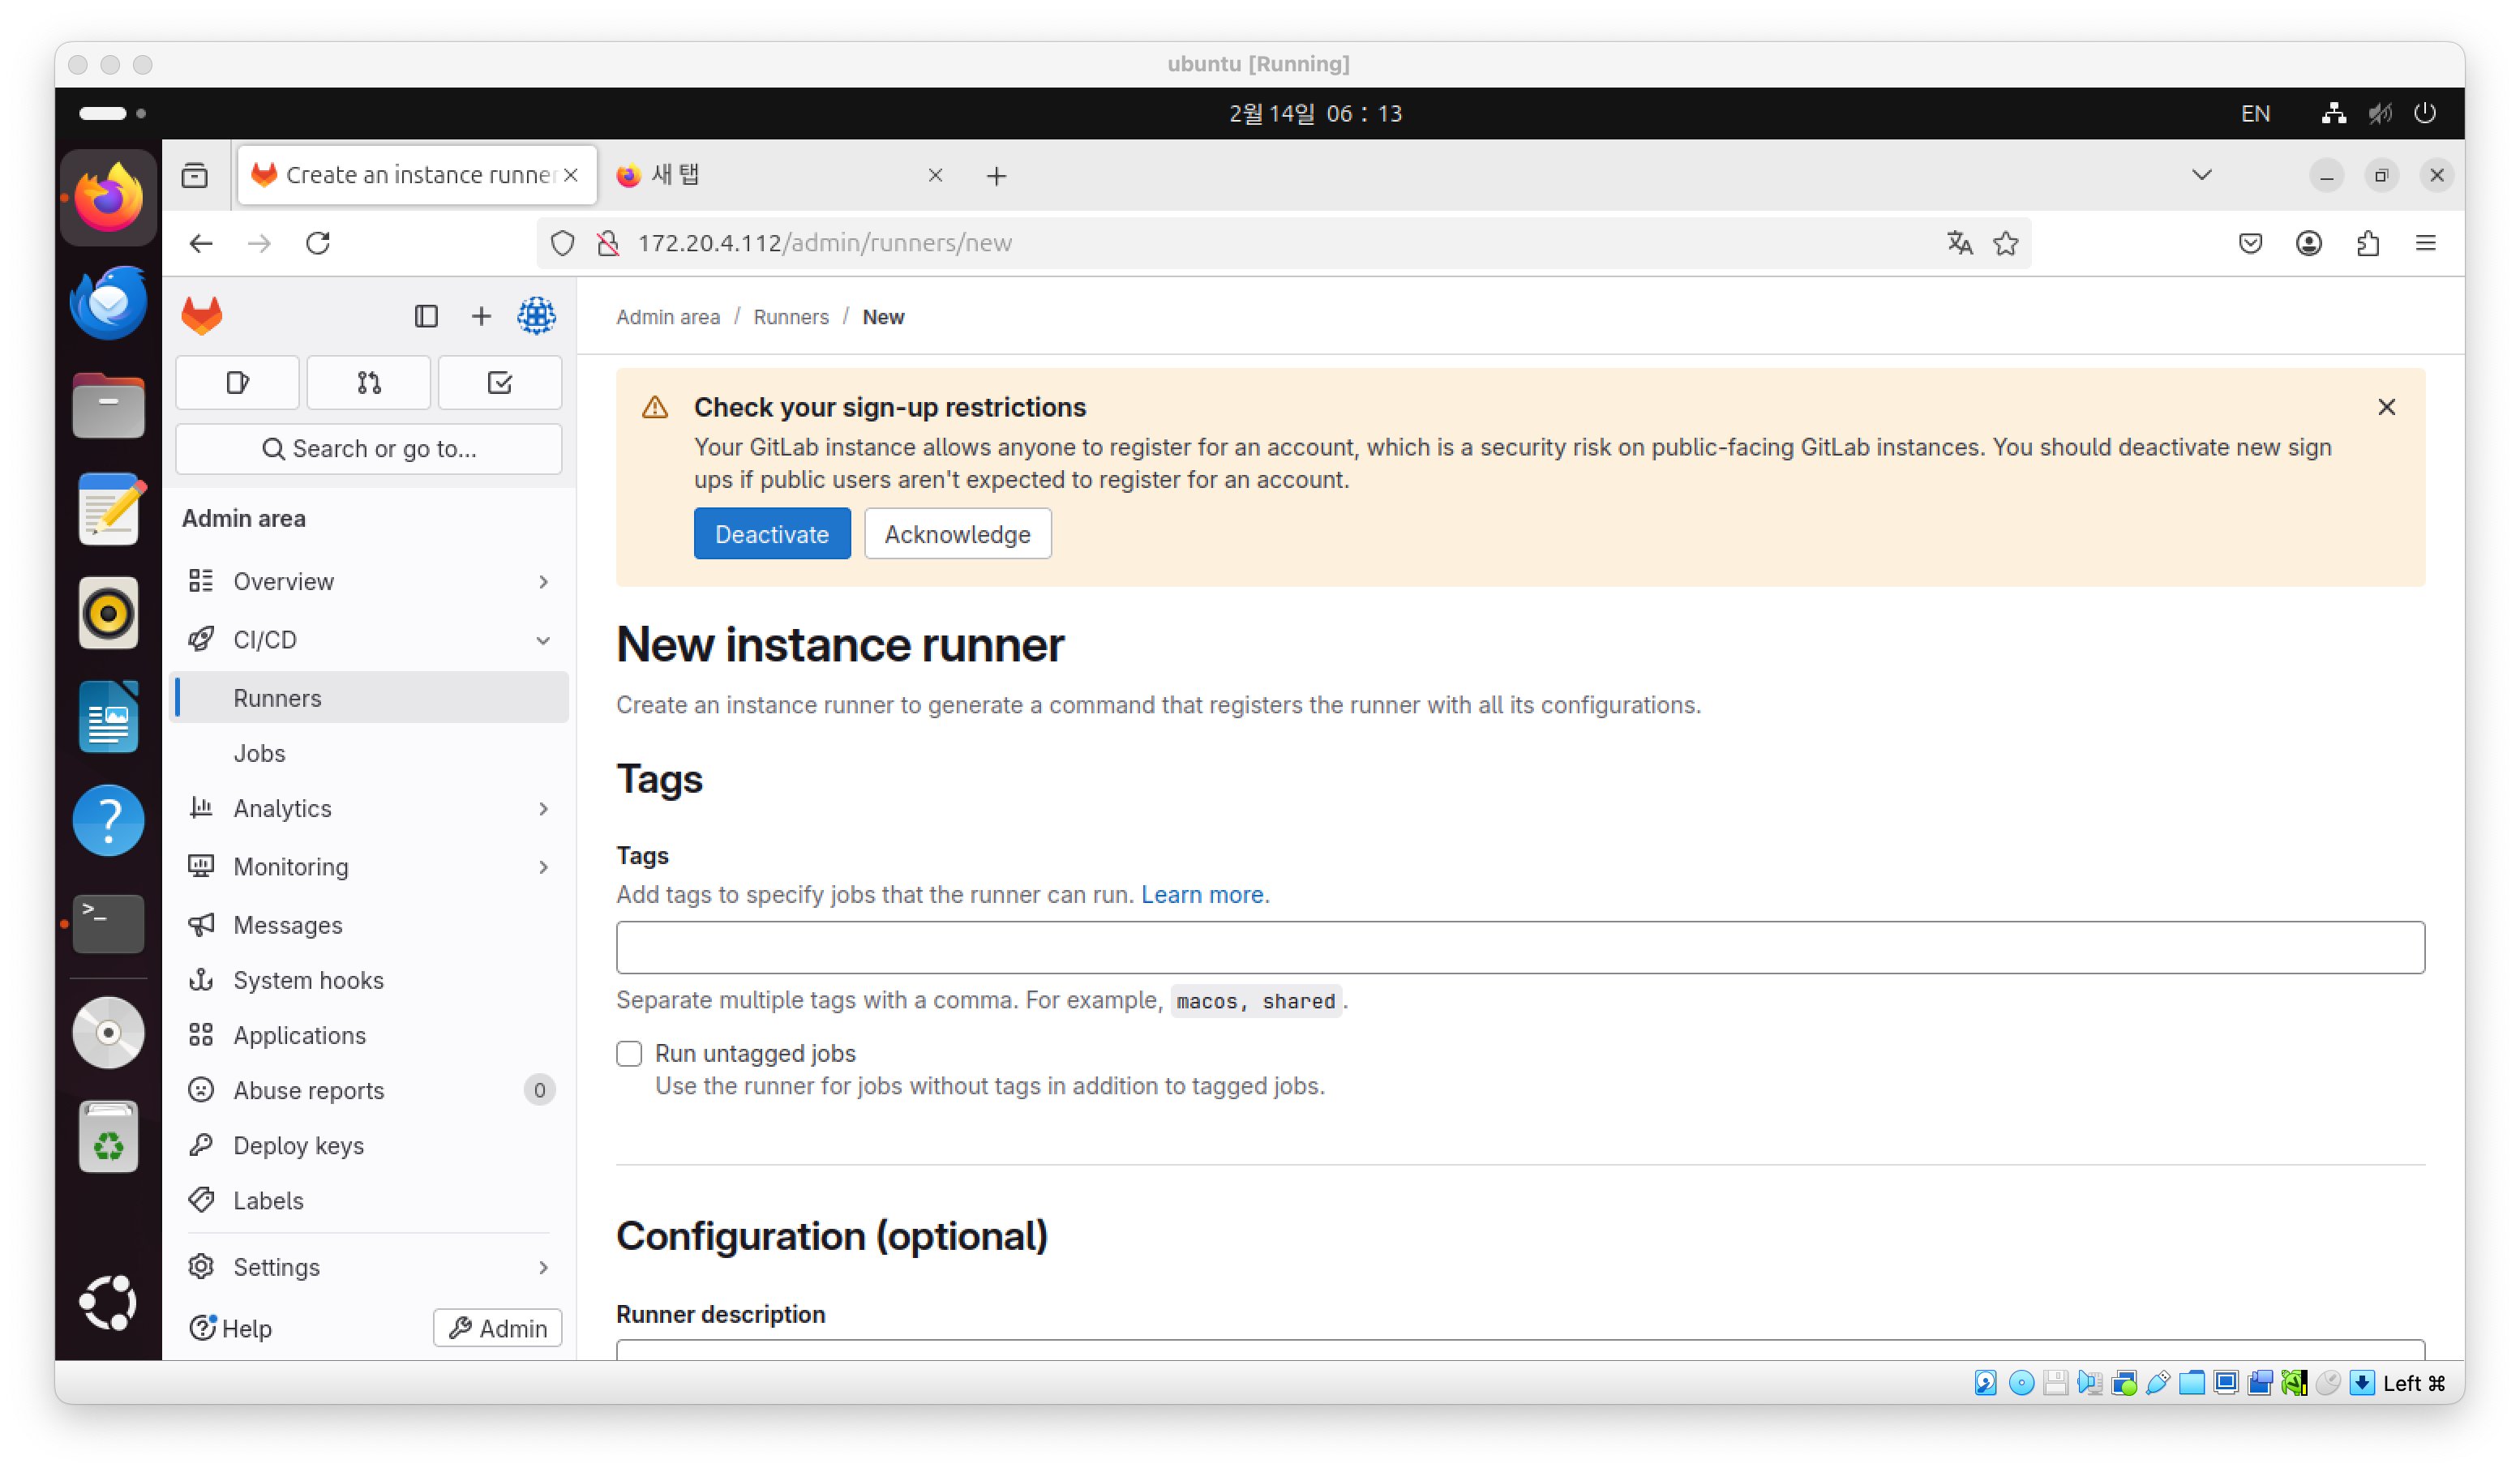Click the Deactivate button
This screenshot has width=2520, height=1472.
click(x=772, y=534)
